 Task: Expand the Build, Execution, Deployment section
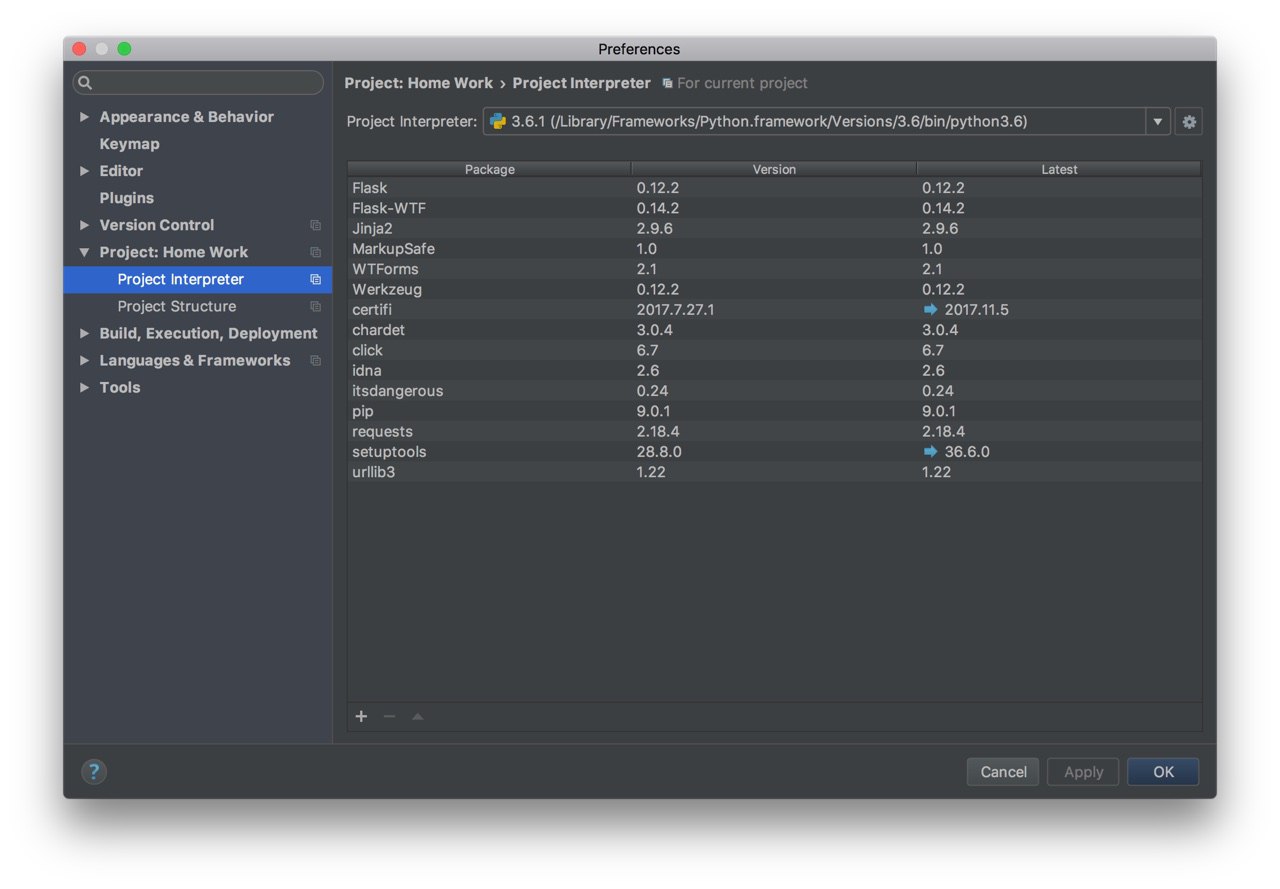84,333
